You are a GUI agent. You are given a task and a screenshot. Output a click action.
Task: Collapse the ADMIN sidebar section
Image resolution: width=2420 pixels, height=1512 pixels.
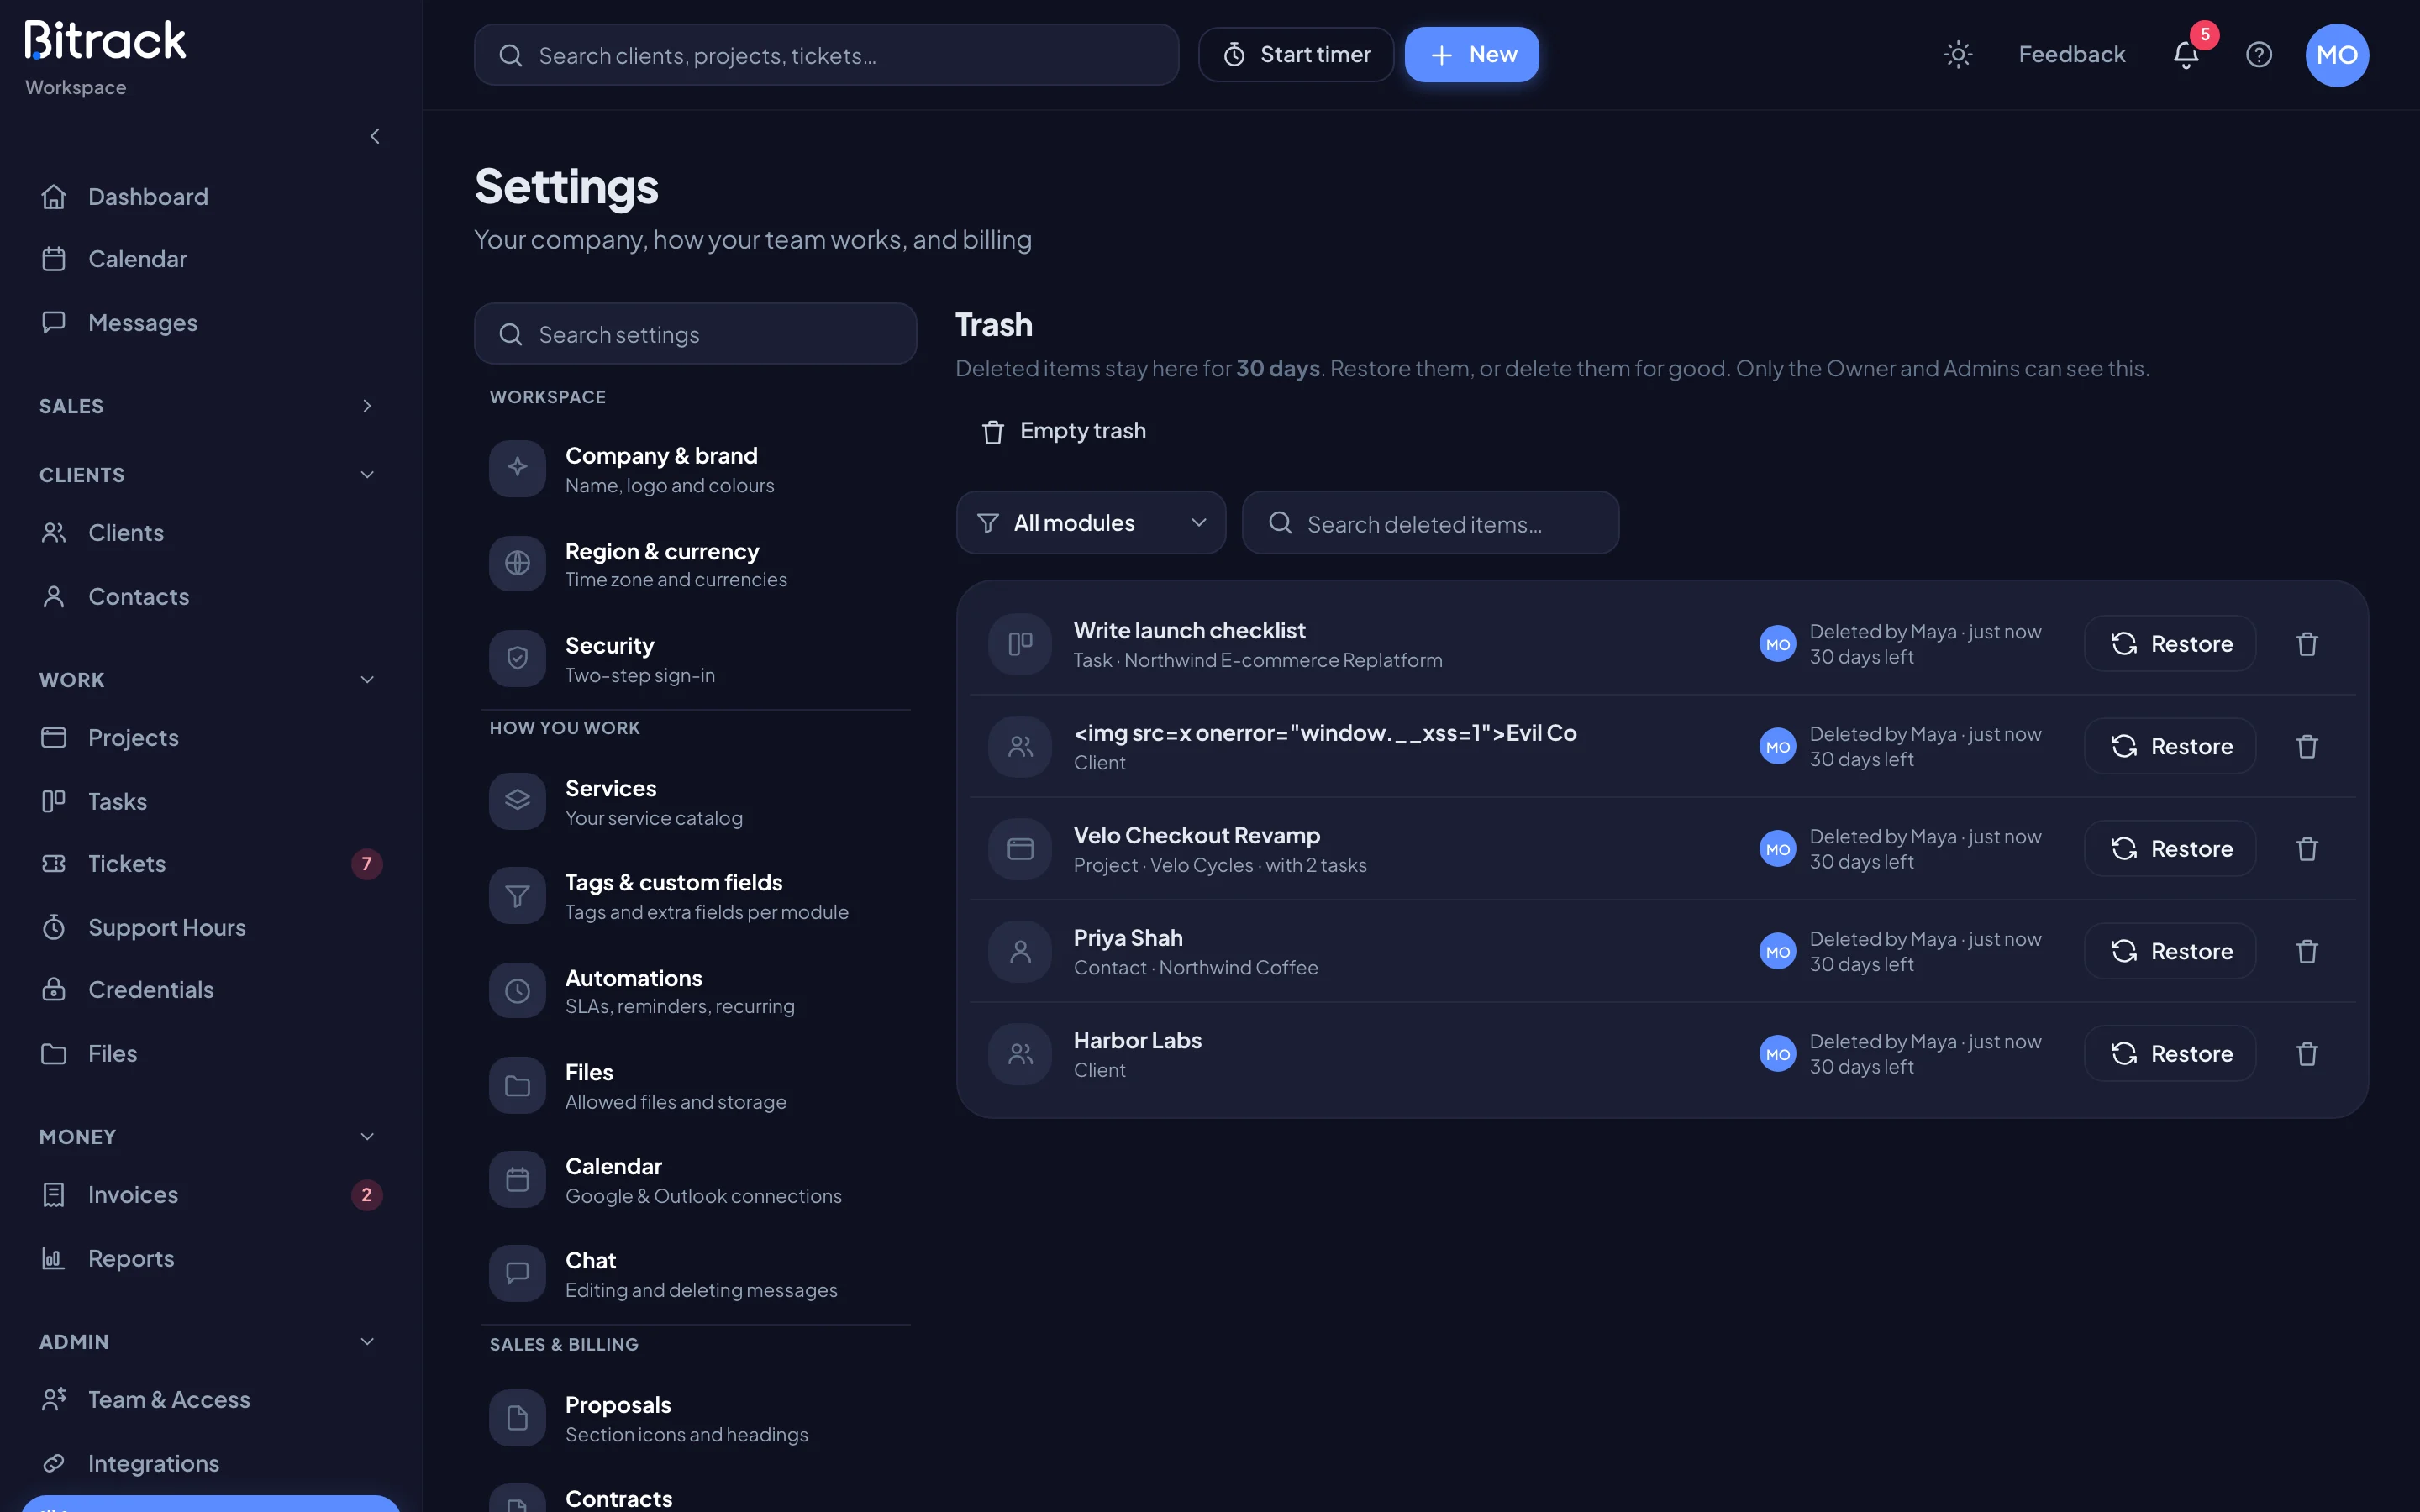pos(210,1342)
